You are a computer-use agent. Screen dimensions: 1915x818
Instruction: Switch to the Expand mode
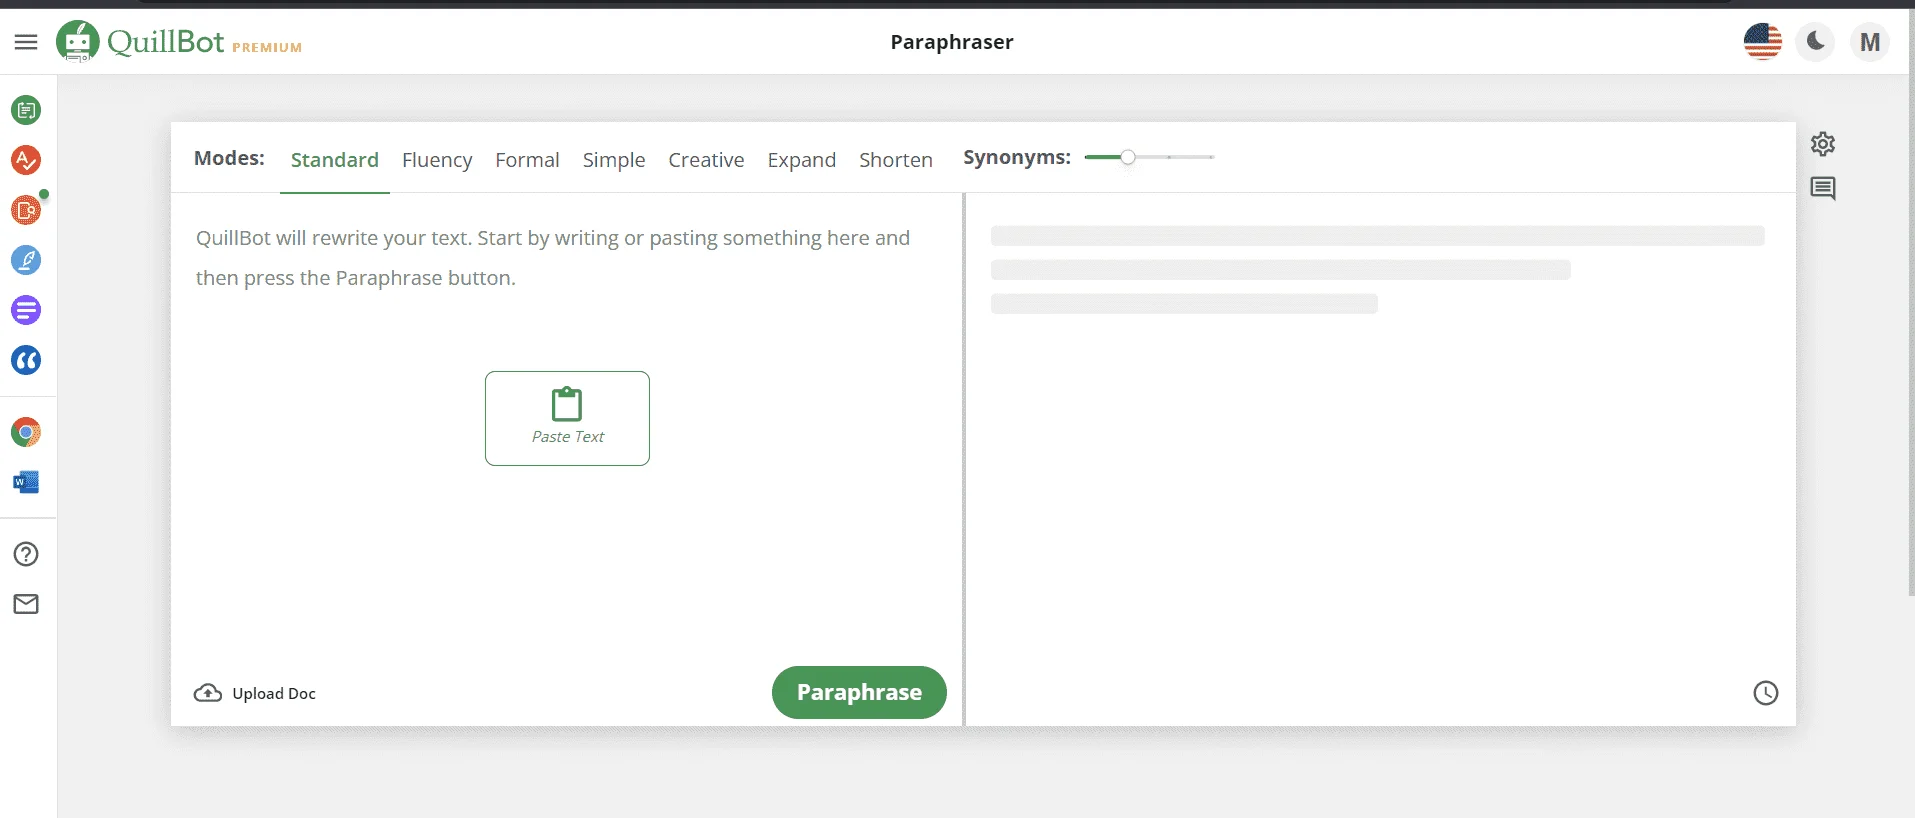[802, 160]
